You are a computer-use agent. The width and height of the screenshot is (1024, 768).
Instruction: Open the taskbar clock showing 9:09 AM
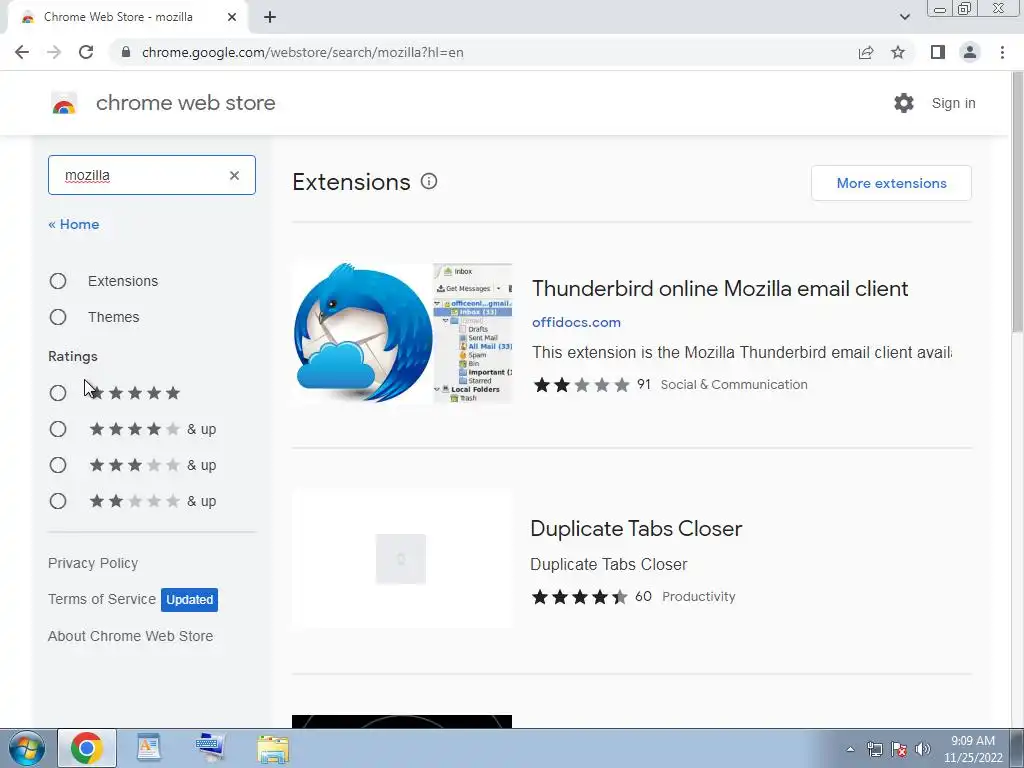[973, 749]
